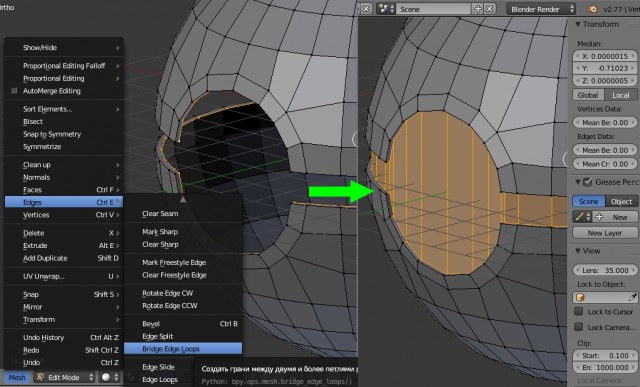The image size is (640, 387).
Task: Click the Median Z value field
Action: 605,80
